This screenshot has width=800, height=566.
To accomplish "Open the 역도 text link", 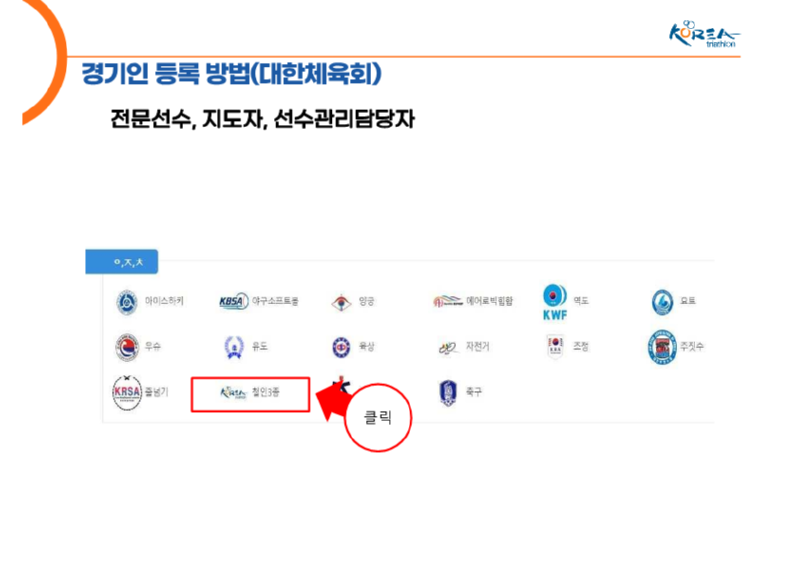I will 581,301.
